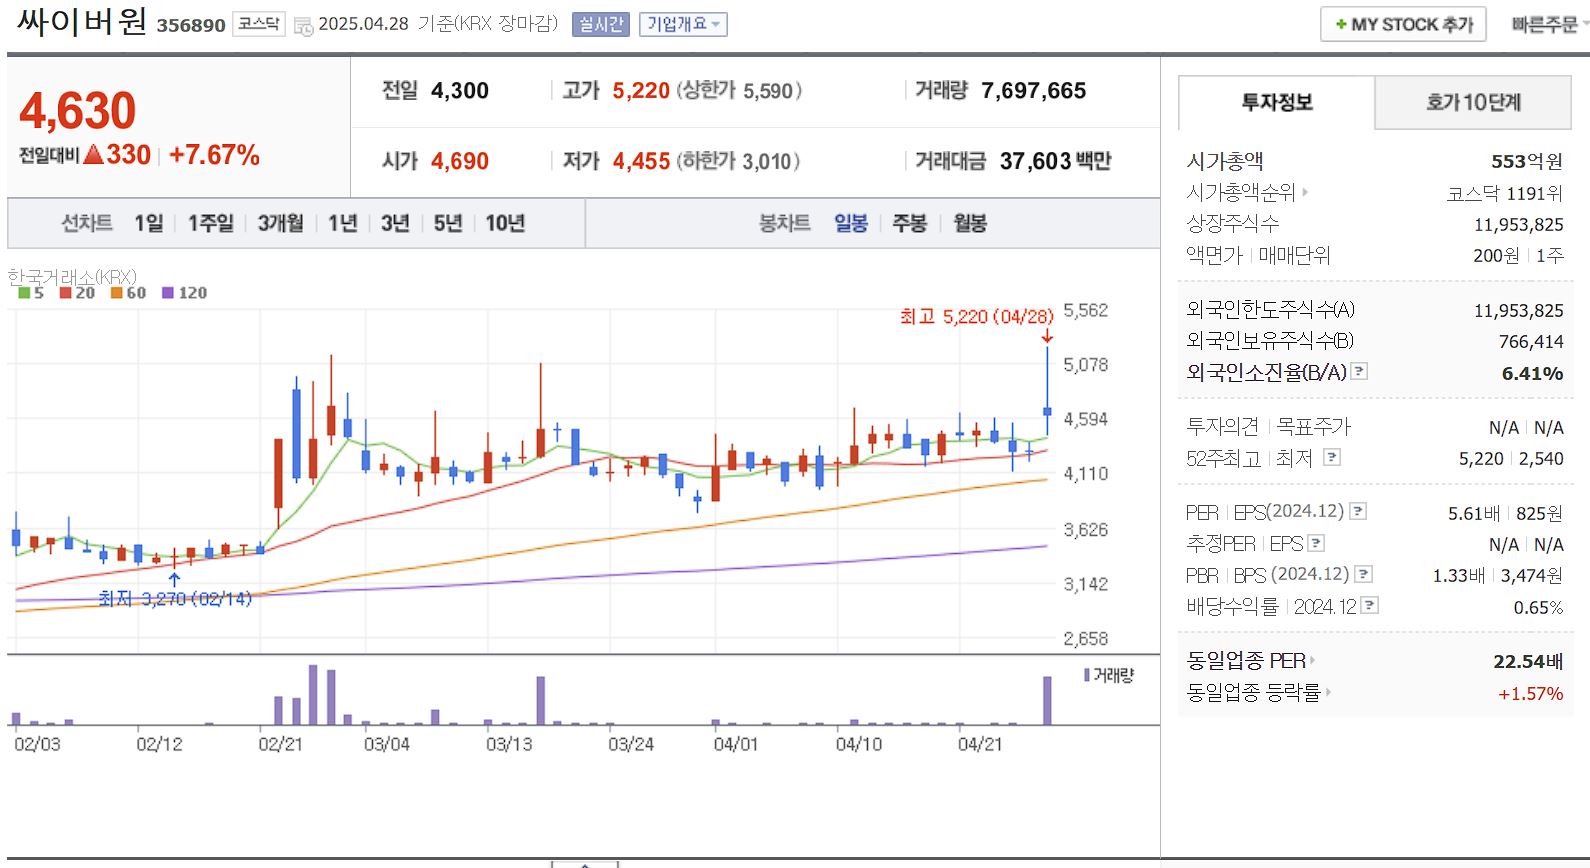Click the 거래대금 value 37,603 백만
The height and width of the screenshot is (868, 1590).
pos(1055,161)
